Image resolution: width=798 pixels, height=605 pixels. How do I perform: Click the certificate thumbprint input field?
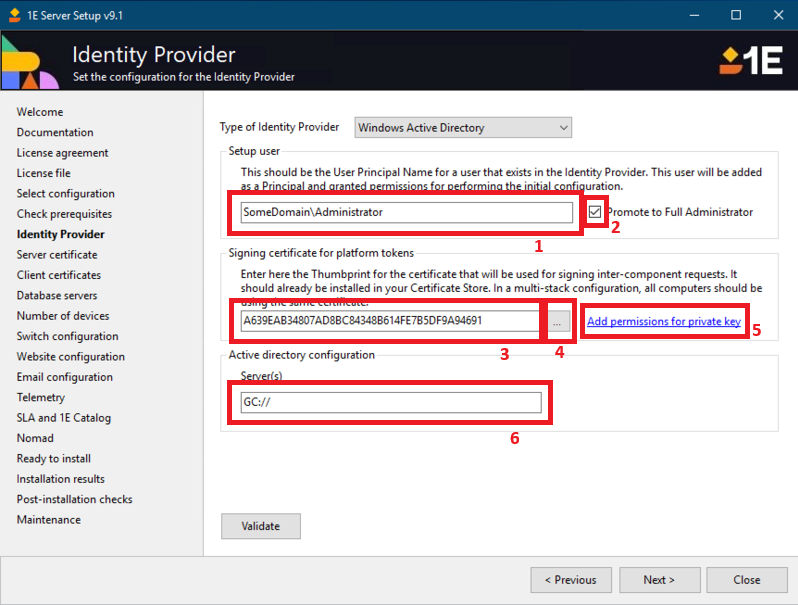point(390,321)
